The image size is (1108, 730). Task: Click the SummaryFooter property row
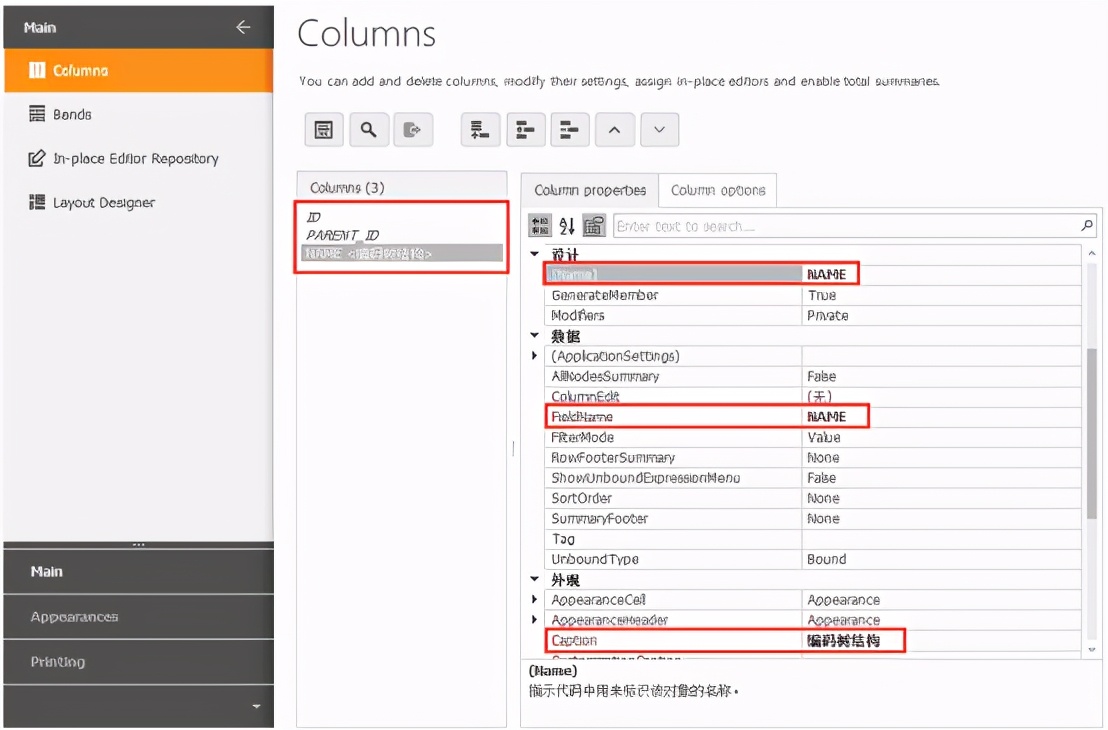point(813,519)
